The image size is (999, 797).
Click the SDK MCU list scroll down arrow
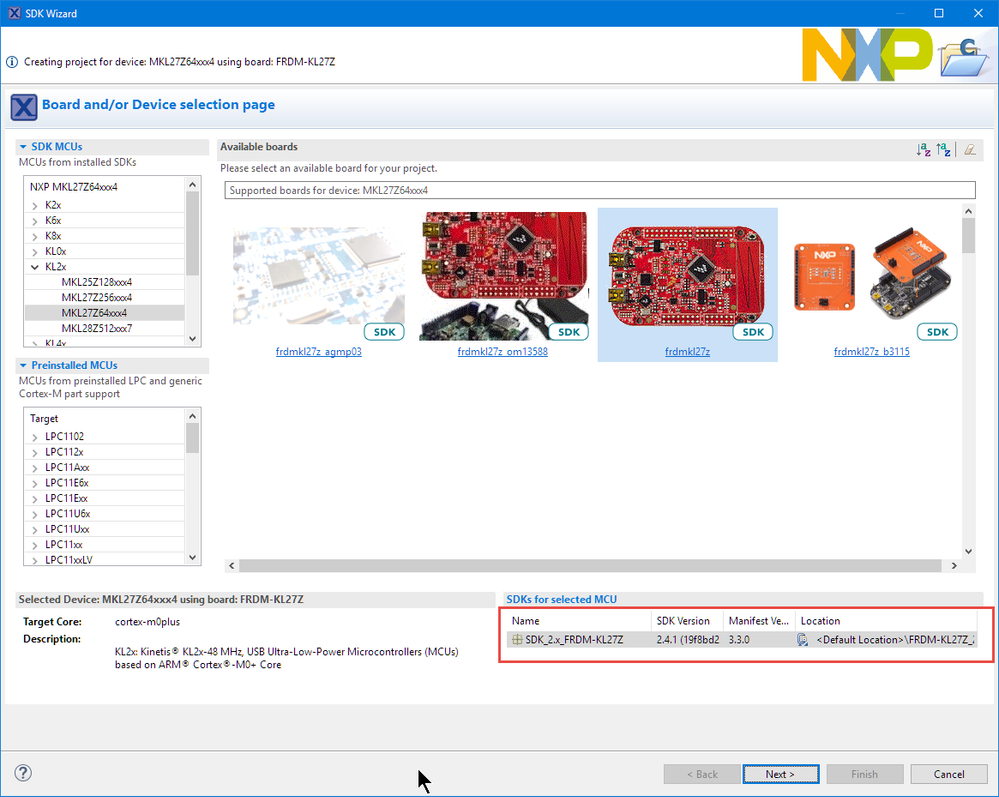(192, 339)
